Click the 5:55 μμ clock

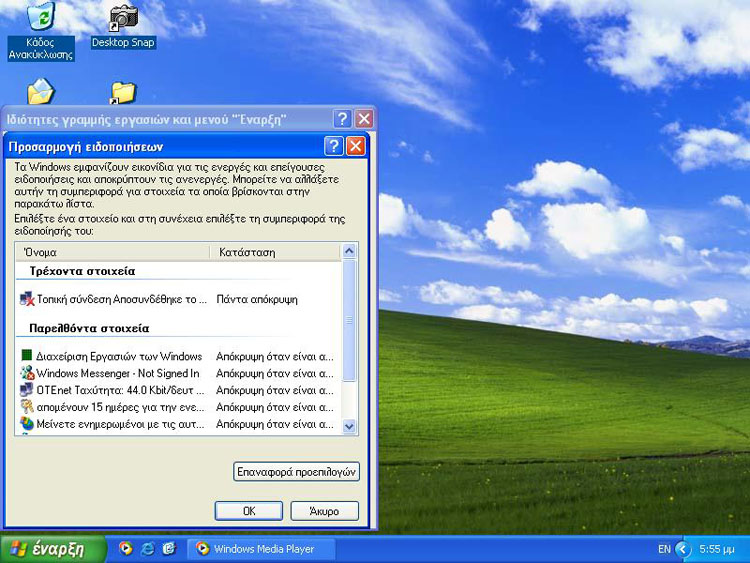pyautogui.click(x=717, y=549)
